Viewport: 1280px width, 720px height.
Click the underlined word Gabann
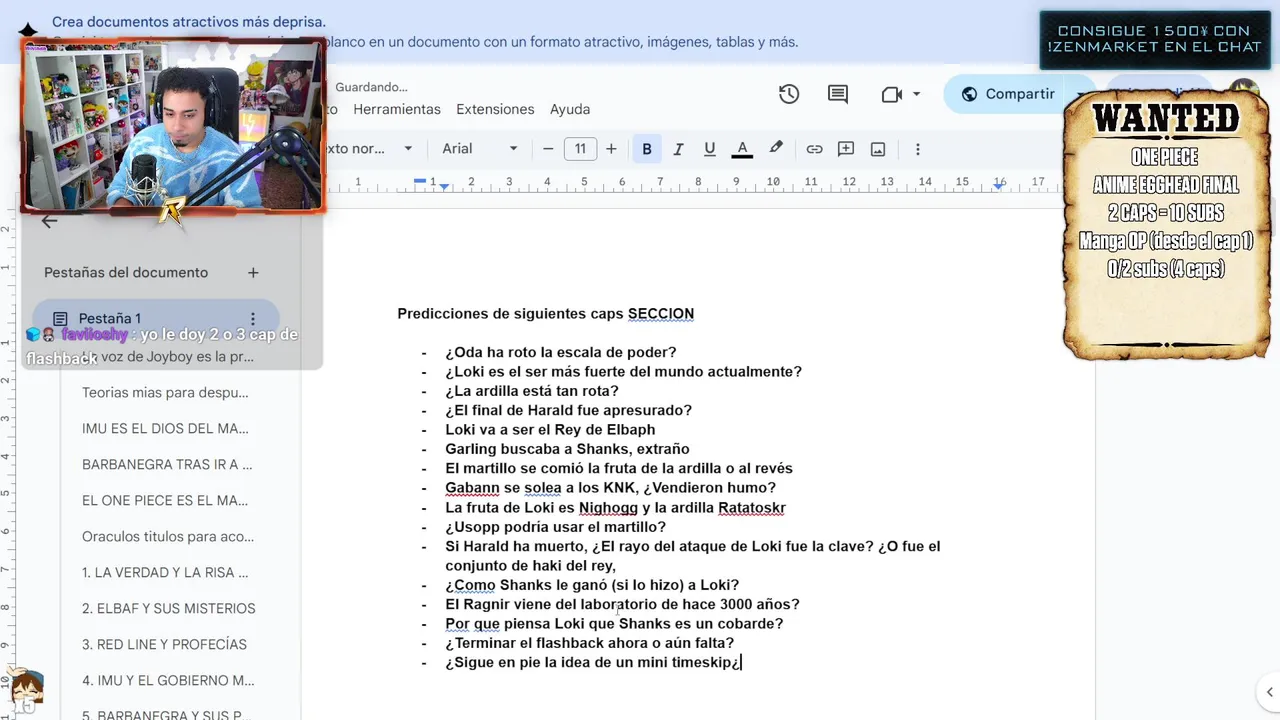[x=472, y=488]
